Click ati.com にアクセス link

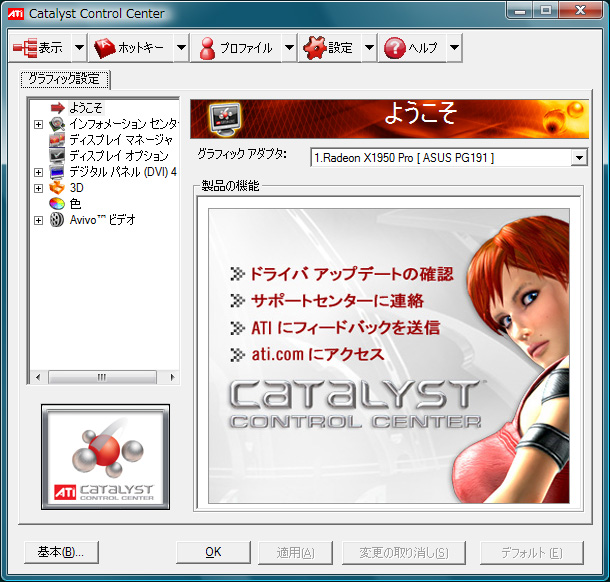[318, 354]
